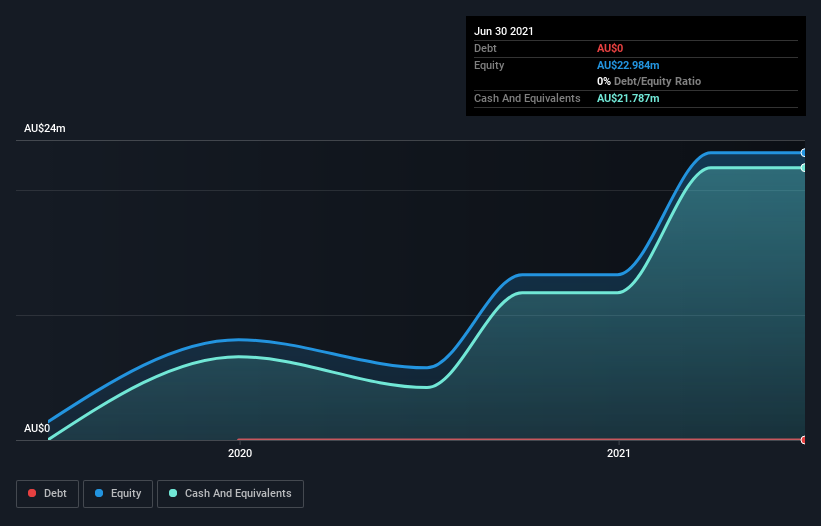821x526 pixels.
Task: Toggle Cash And Equivalents legend button
Action: [x=230, y=494]
